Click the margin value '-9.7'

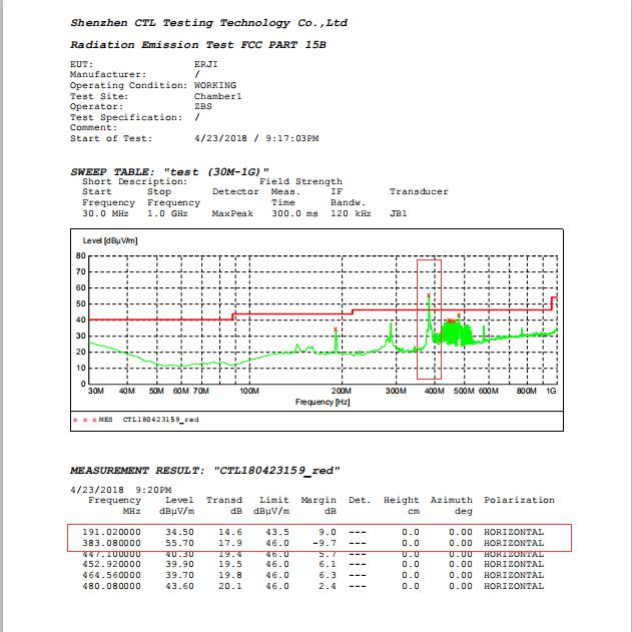tap(324, 543)
